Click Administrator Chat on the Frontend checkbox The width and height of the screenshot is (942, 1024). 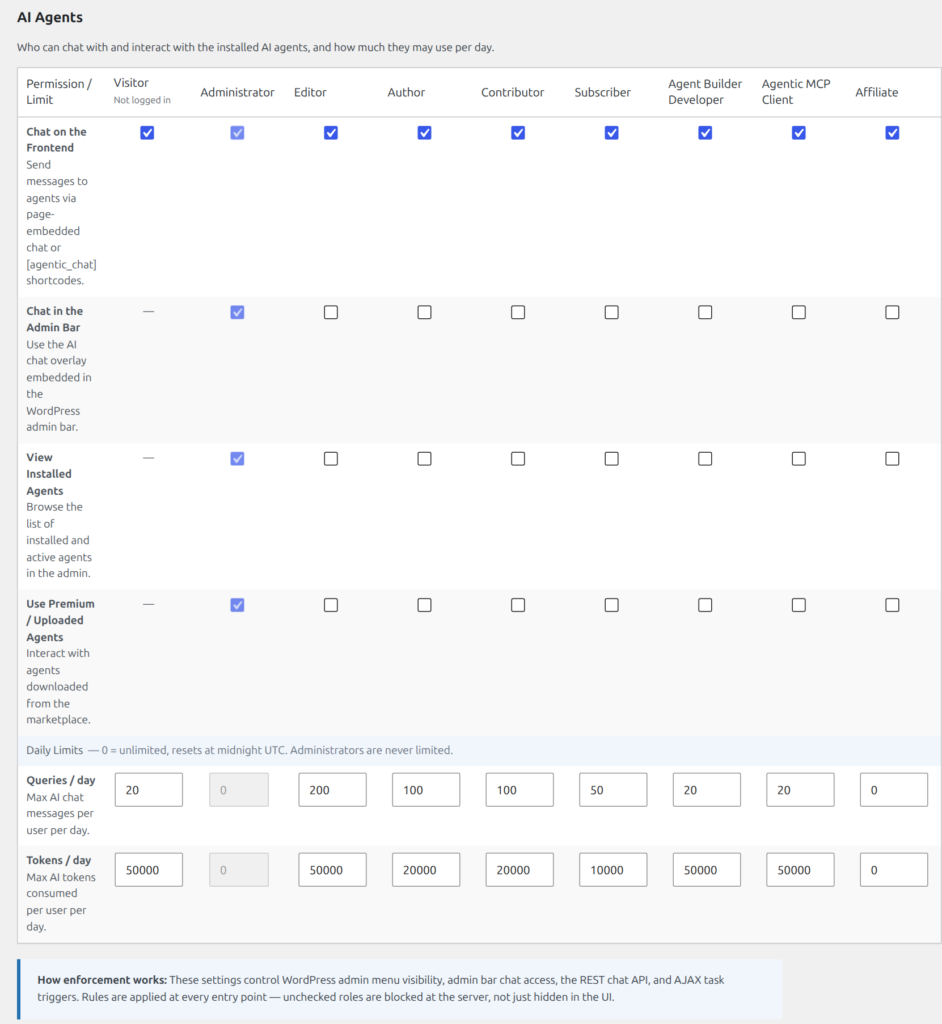point(237,133)
